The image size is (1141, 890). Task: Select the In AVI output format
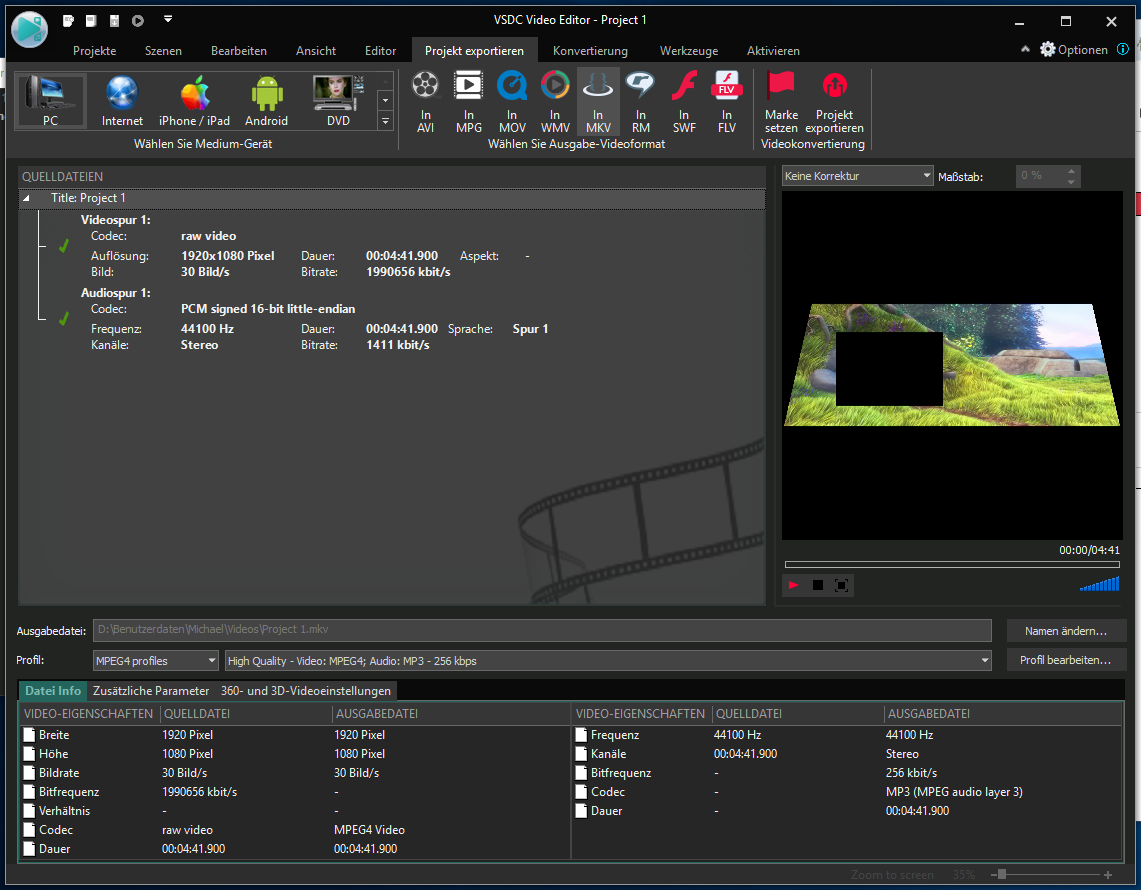[426, 102]
